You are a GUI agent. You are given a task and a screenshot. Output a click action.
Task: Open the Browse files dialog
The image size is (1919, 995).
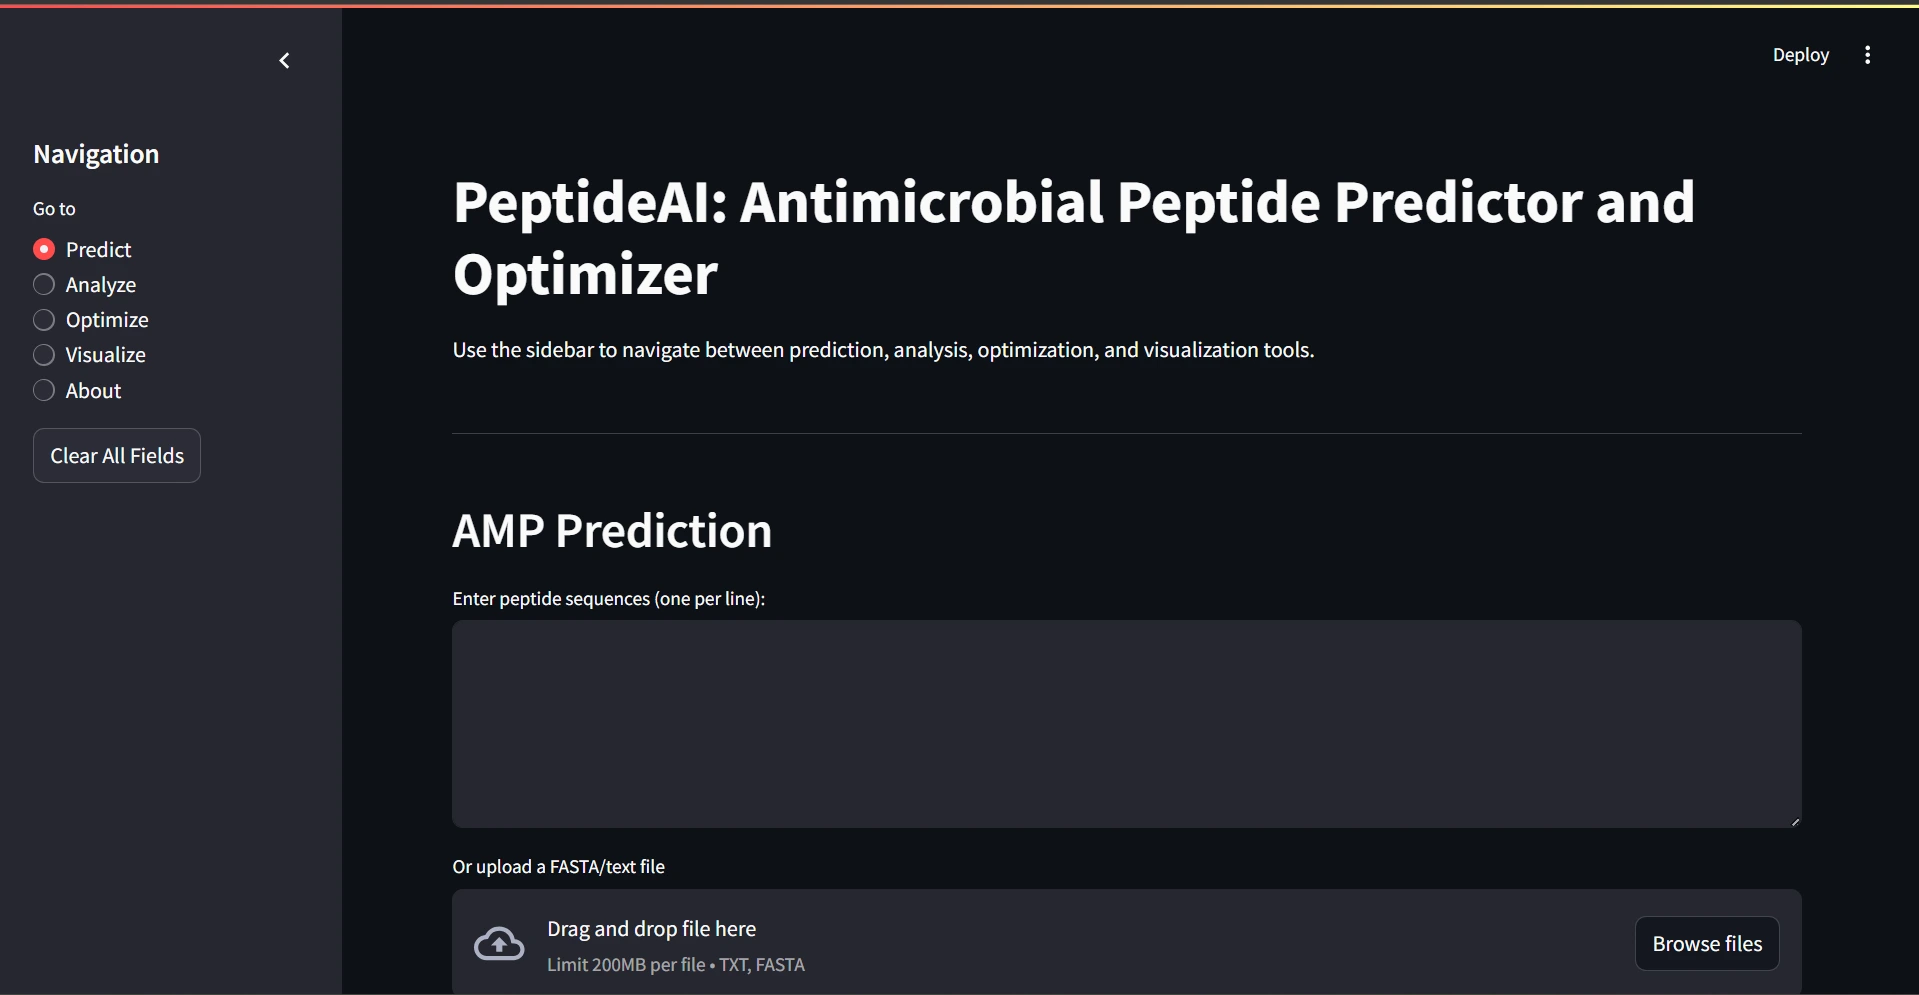1707,944
